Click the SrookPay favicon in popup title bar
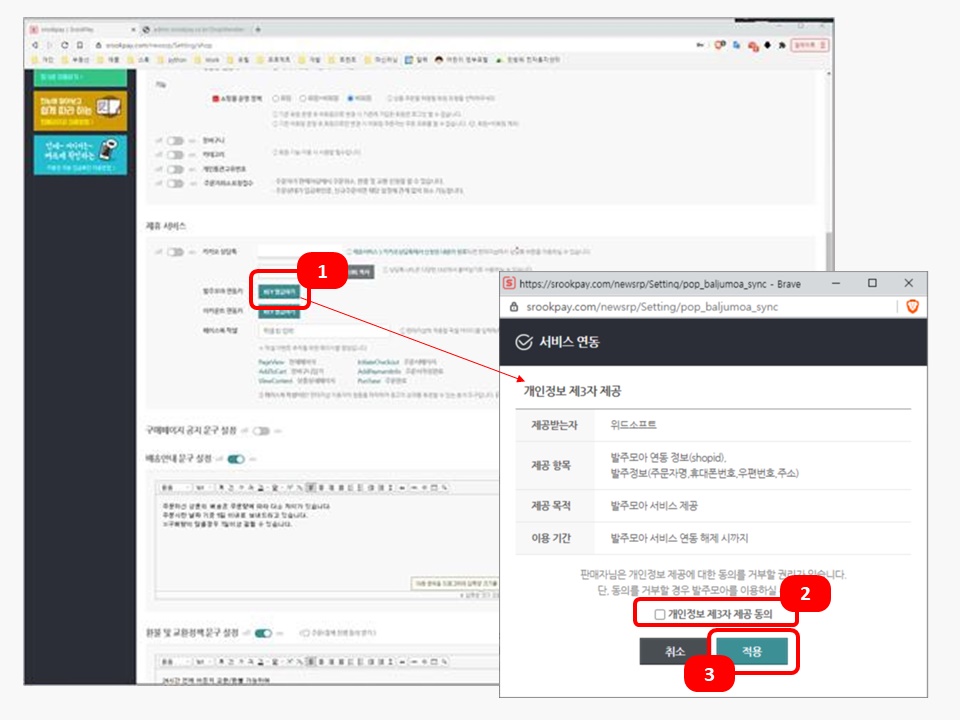Screen dimensions: 960x720 508,283
